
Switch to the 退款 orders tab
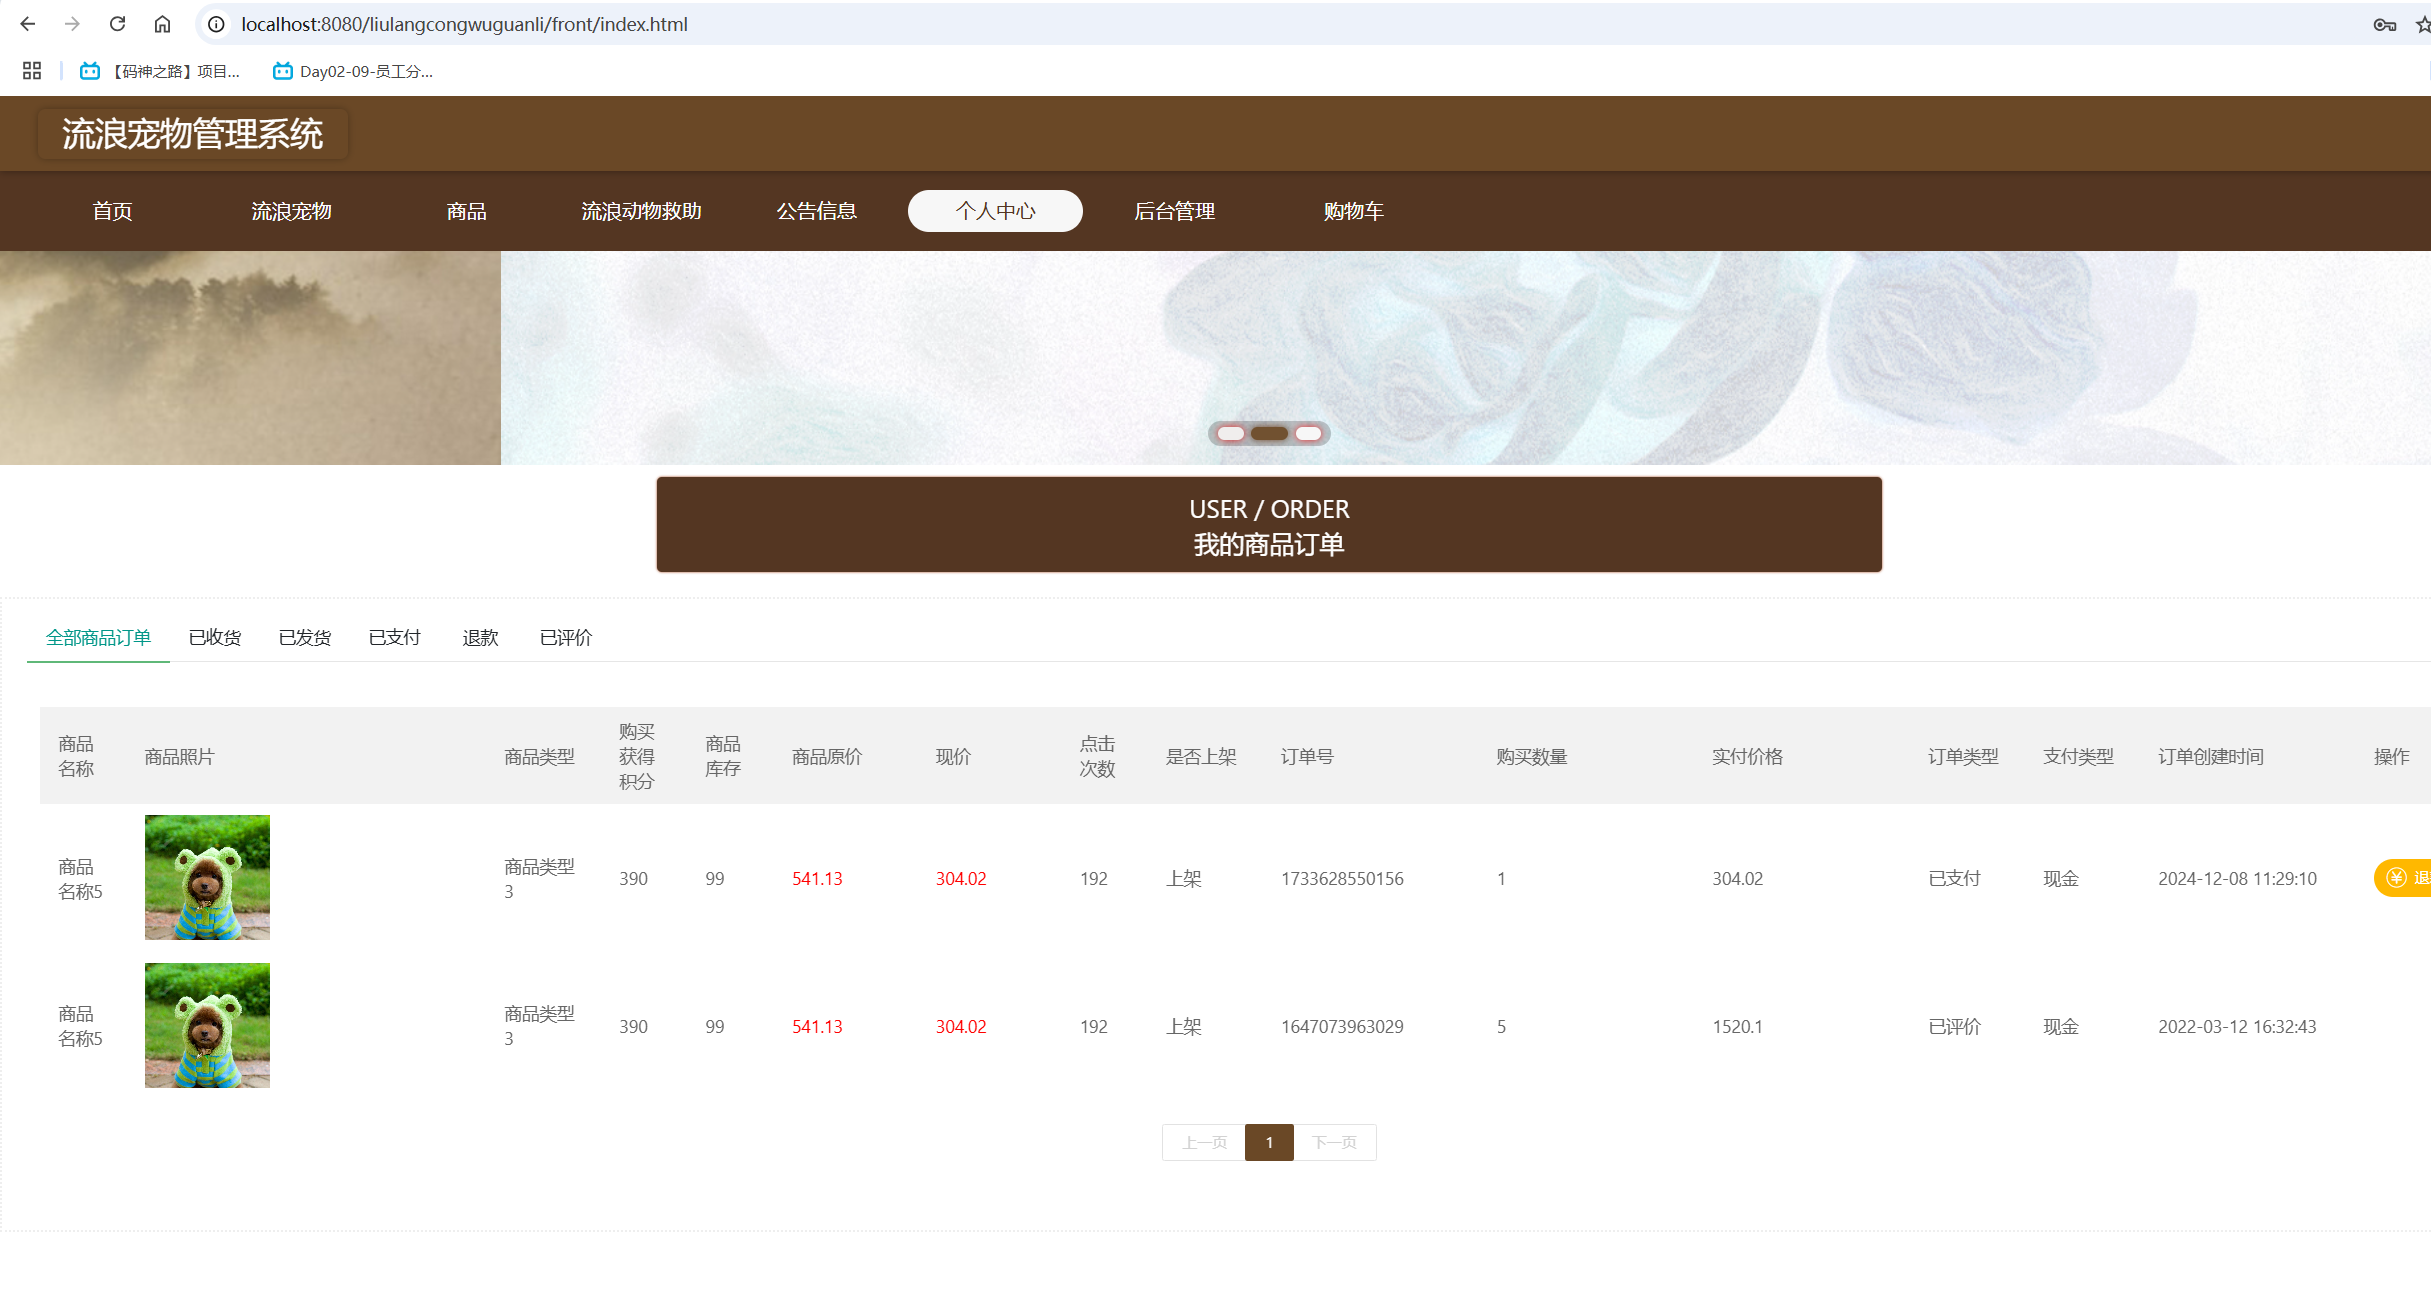click(480, 637)
